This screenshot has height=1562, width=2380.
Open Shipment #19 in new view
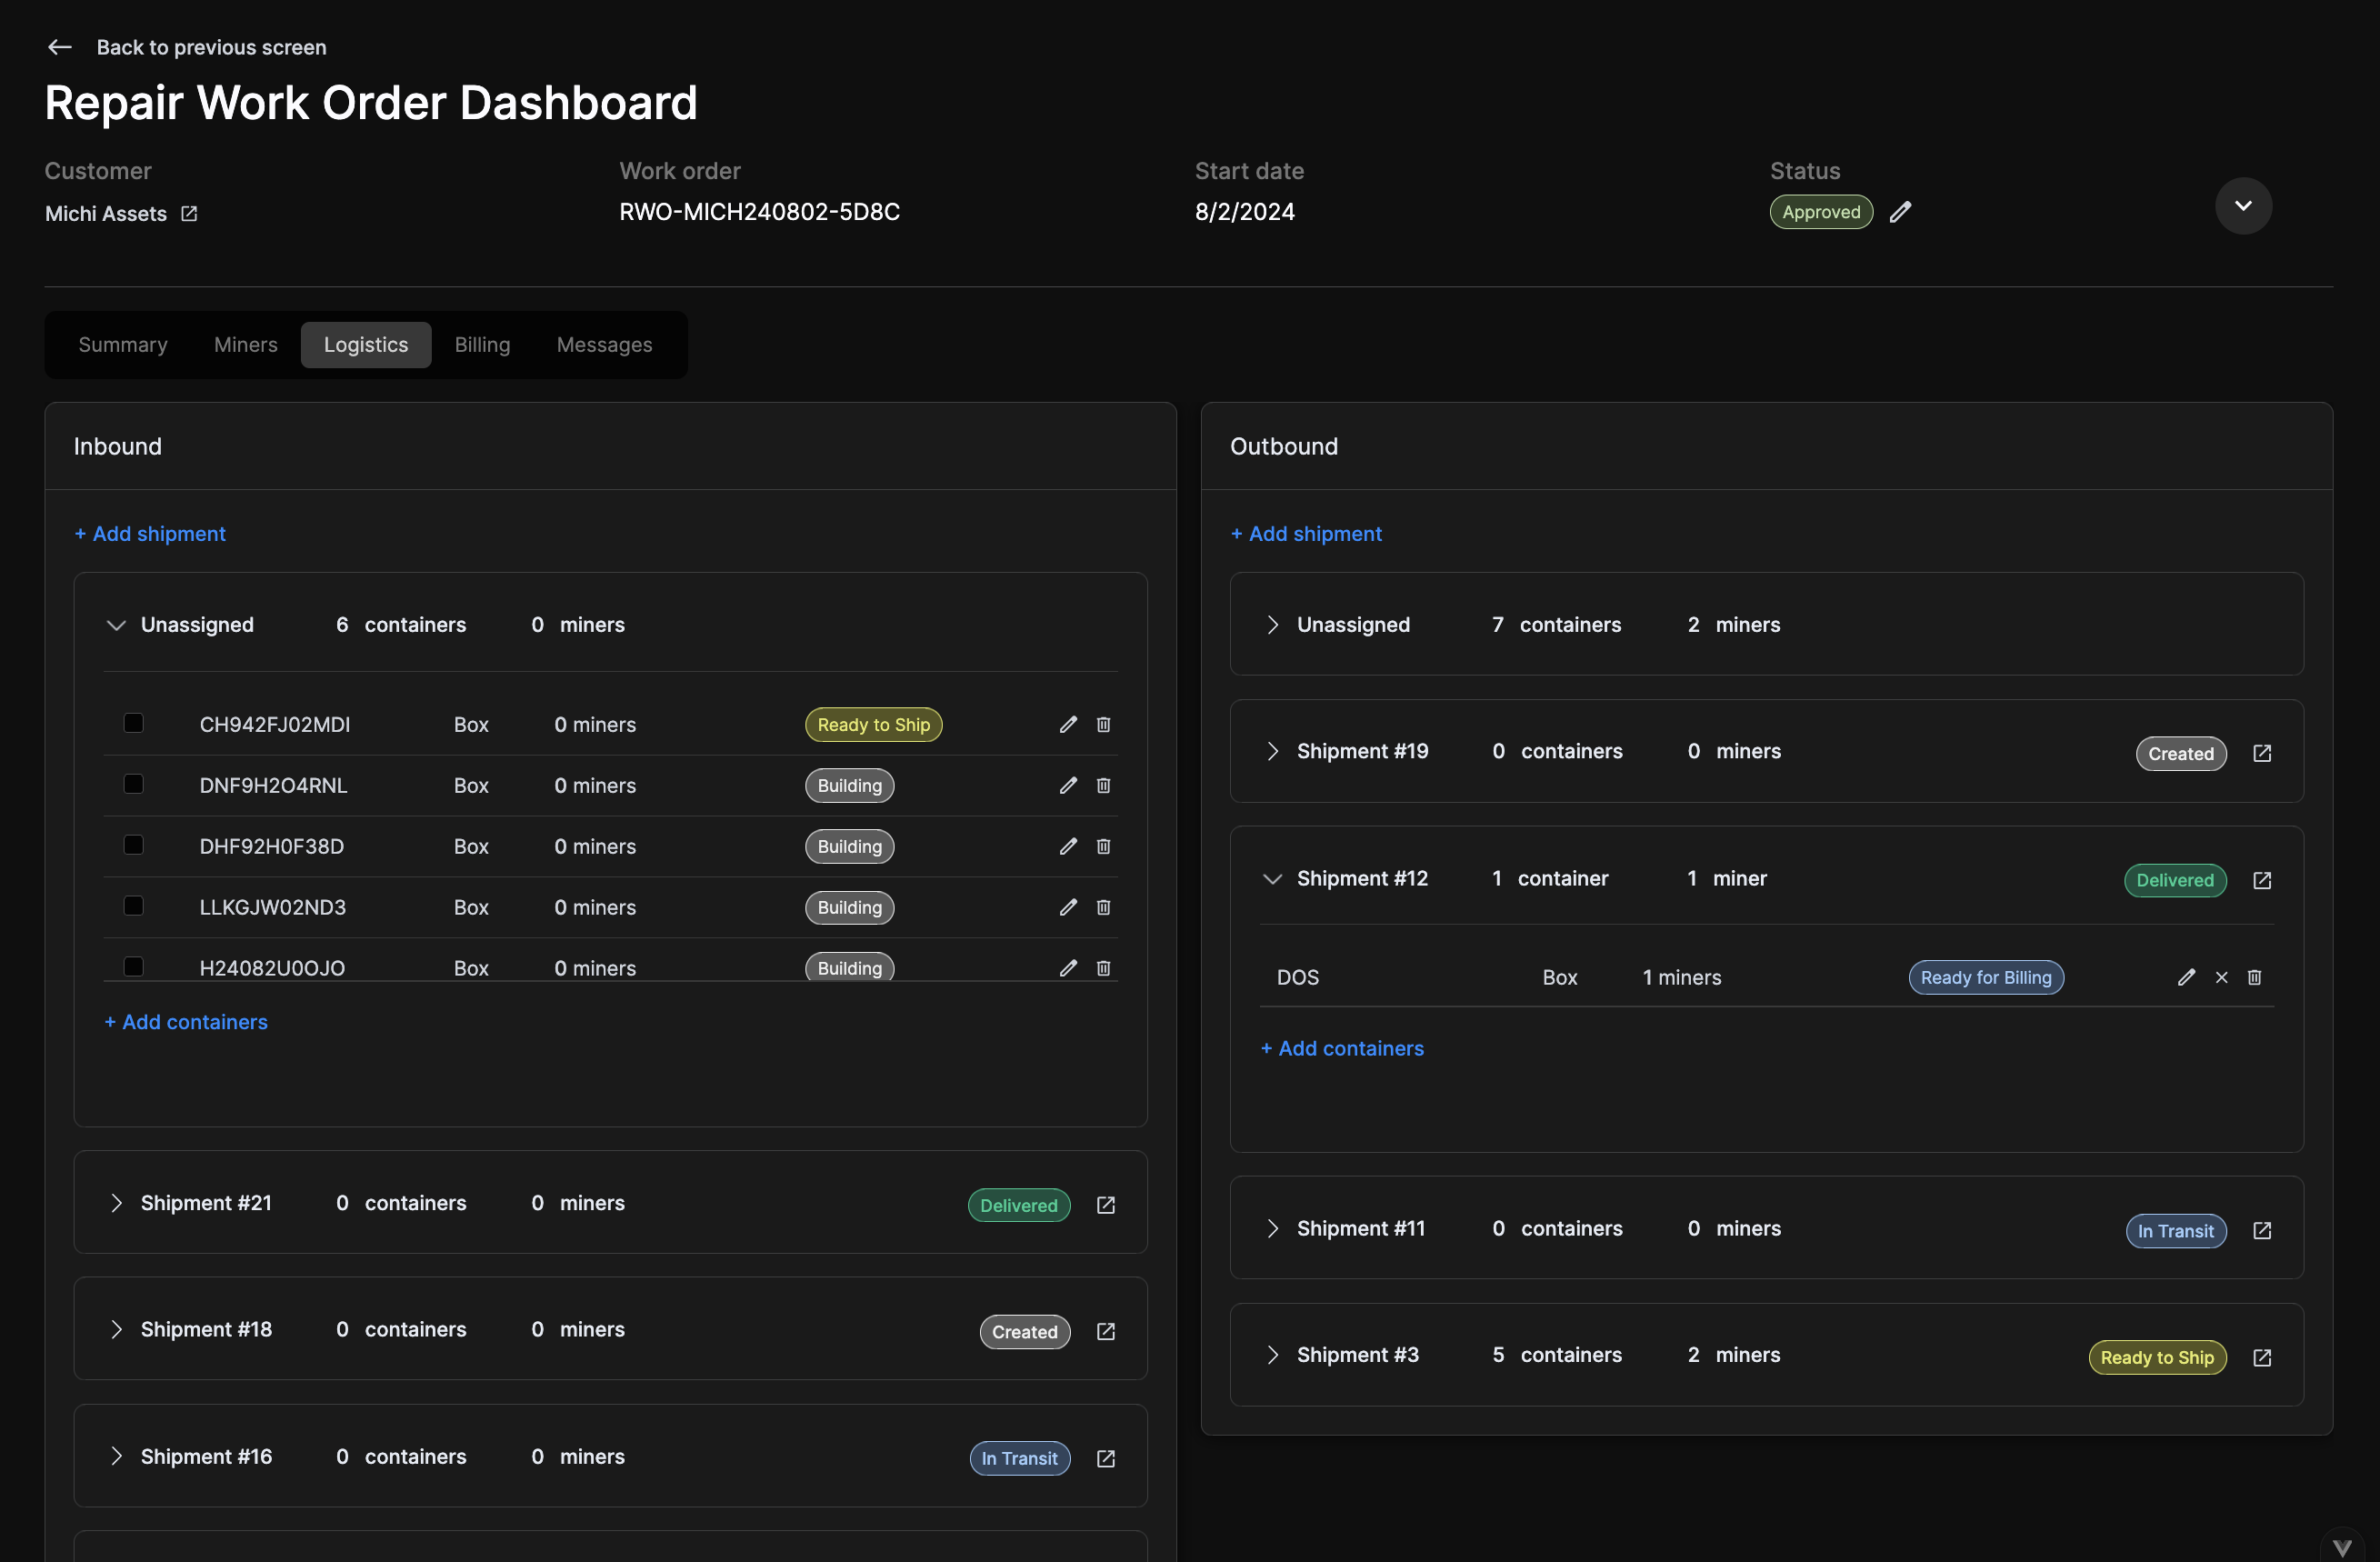pos(2262,753)
